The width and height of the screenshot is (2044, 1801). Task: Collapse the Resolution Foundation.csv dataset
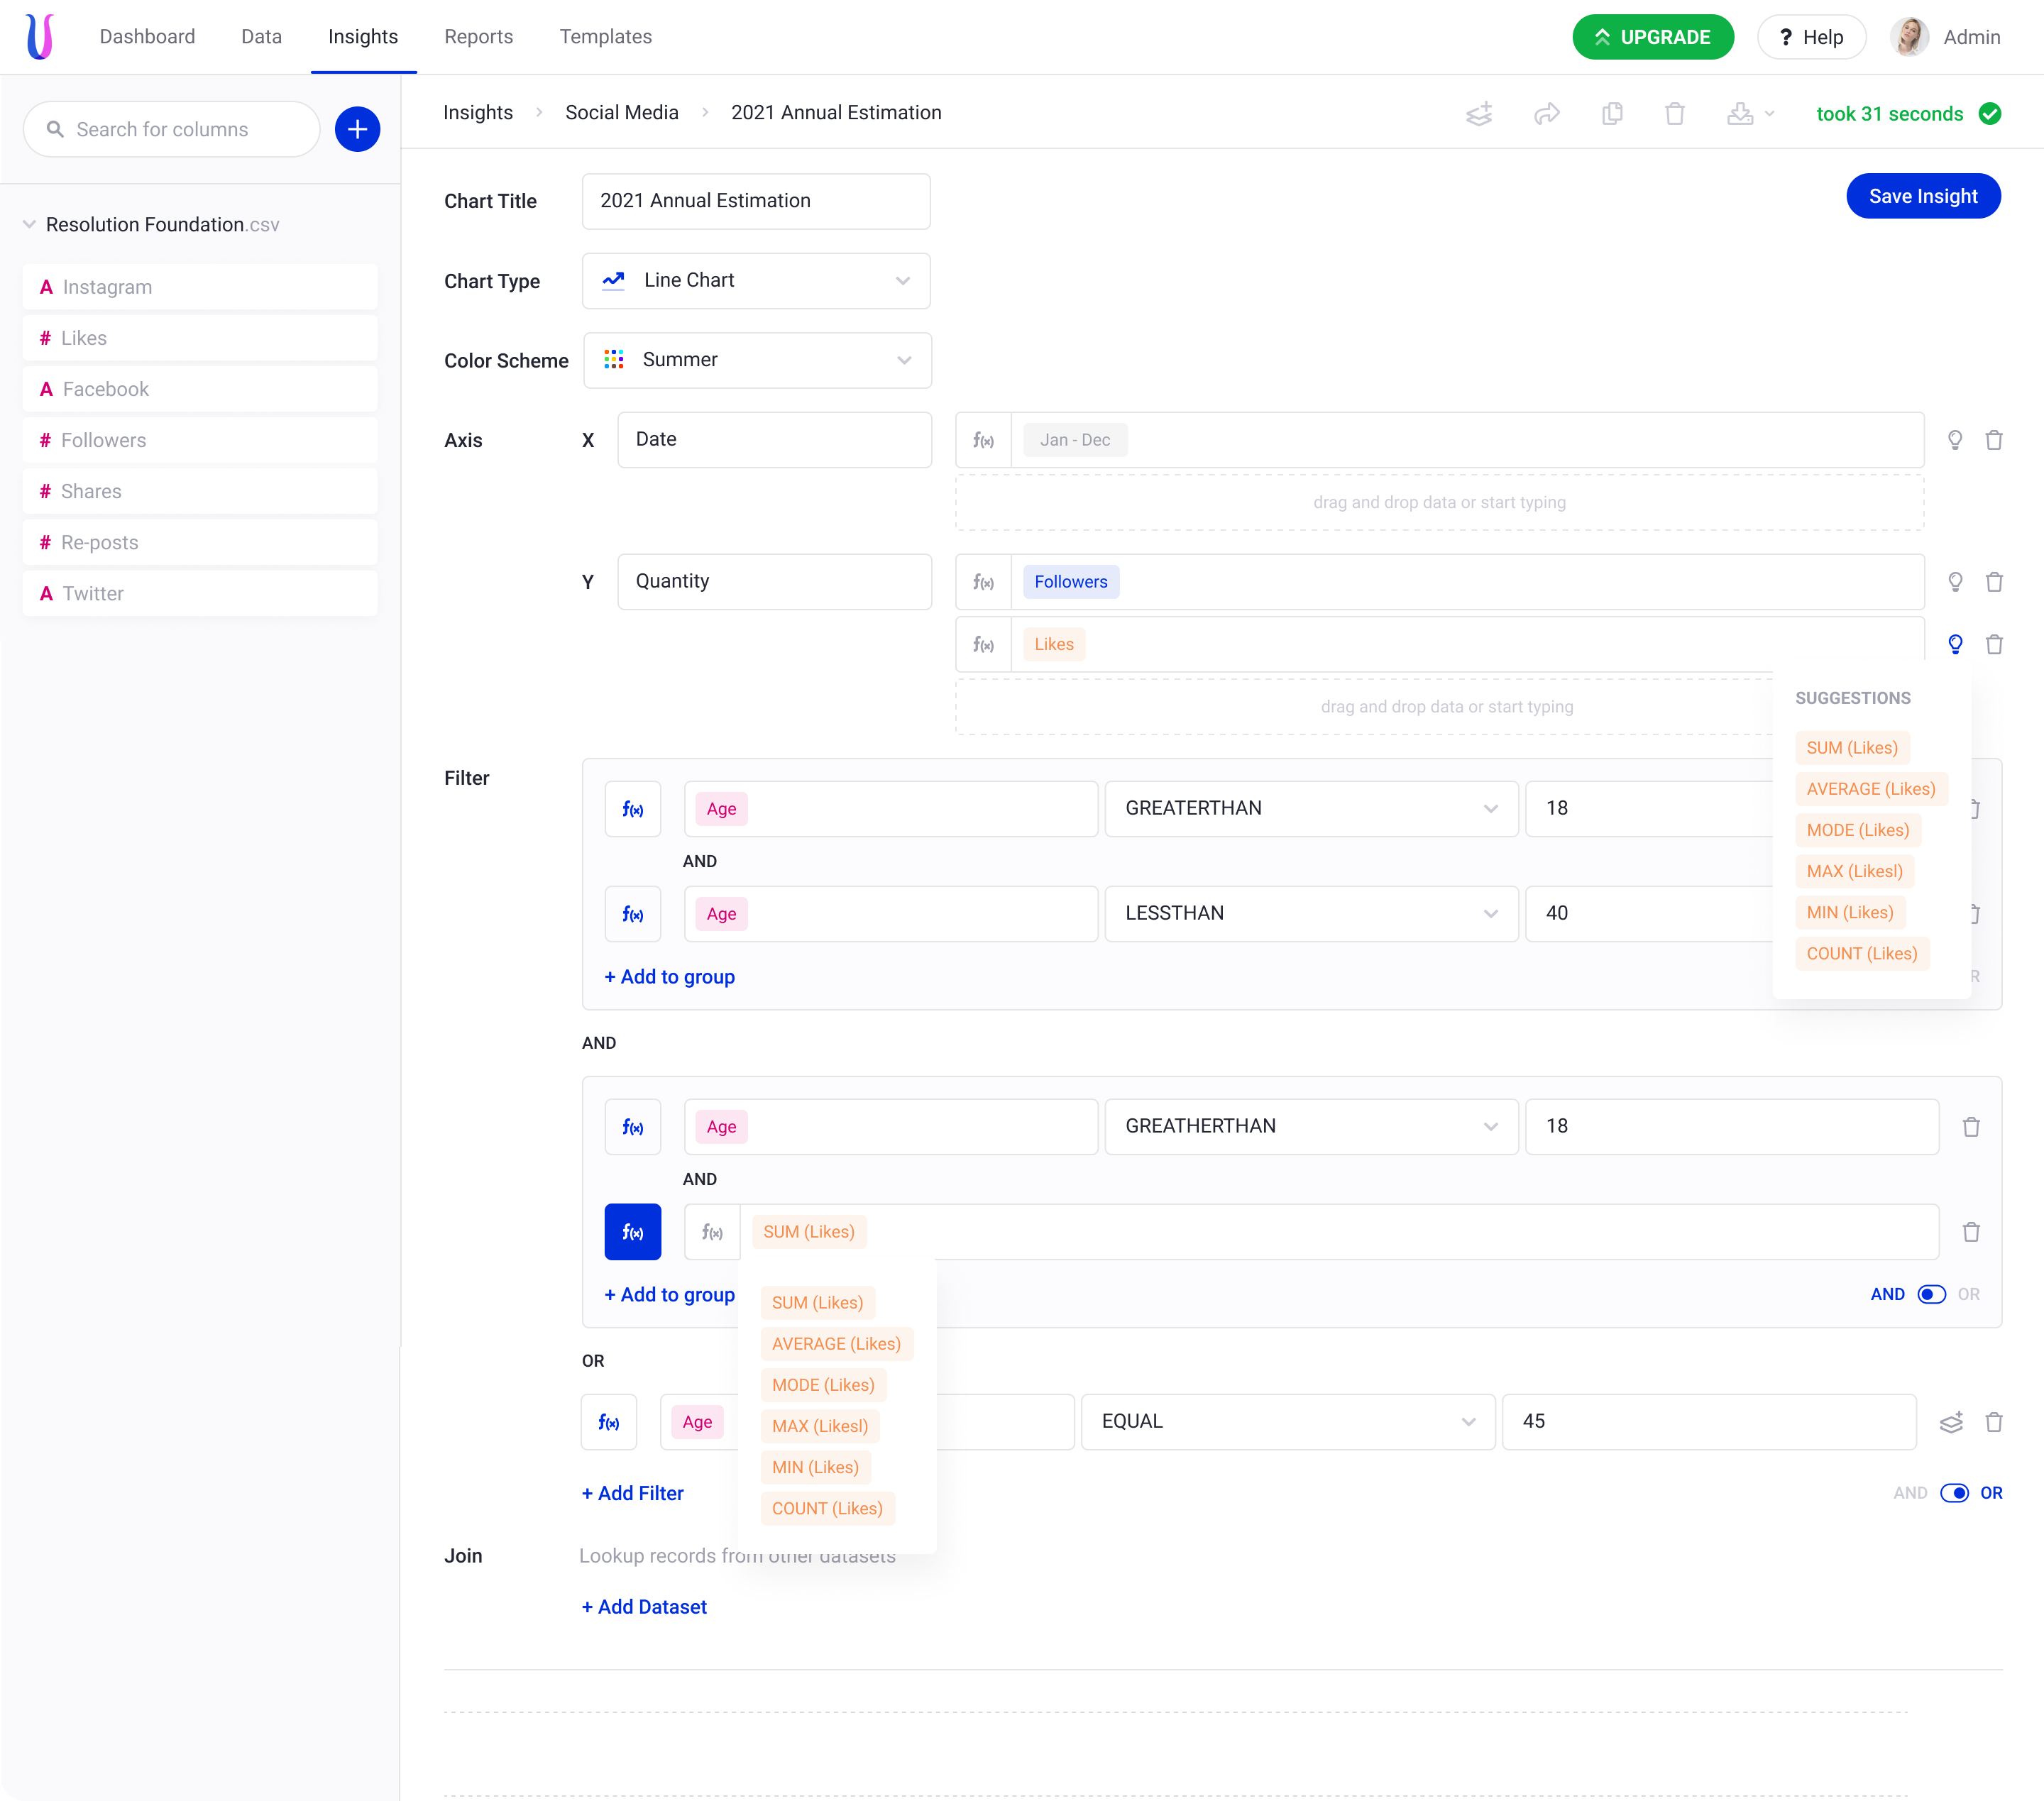[x=29, y=225]
